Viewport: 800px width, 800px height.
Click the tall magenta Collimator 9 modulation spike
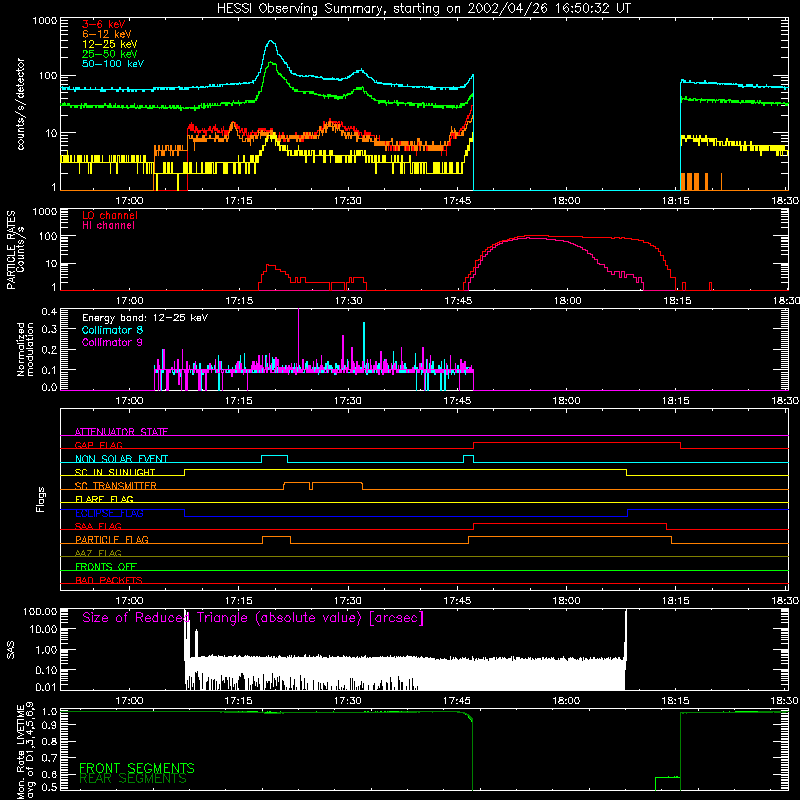click(x=298, y=337)
